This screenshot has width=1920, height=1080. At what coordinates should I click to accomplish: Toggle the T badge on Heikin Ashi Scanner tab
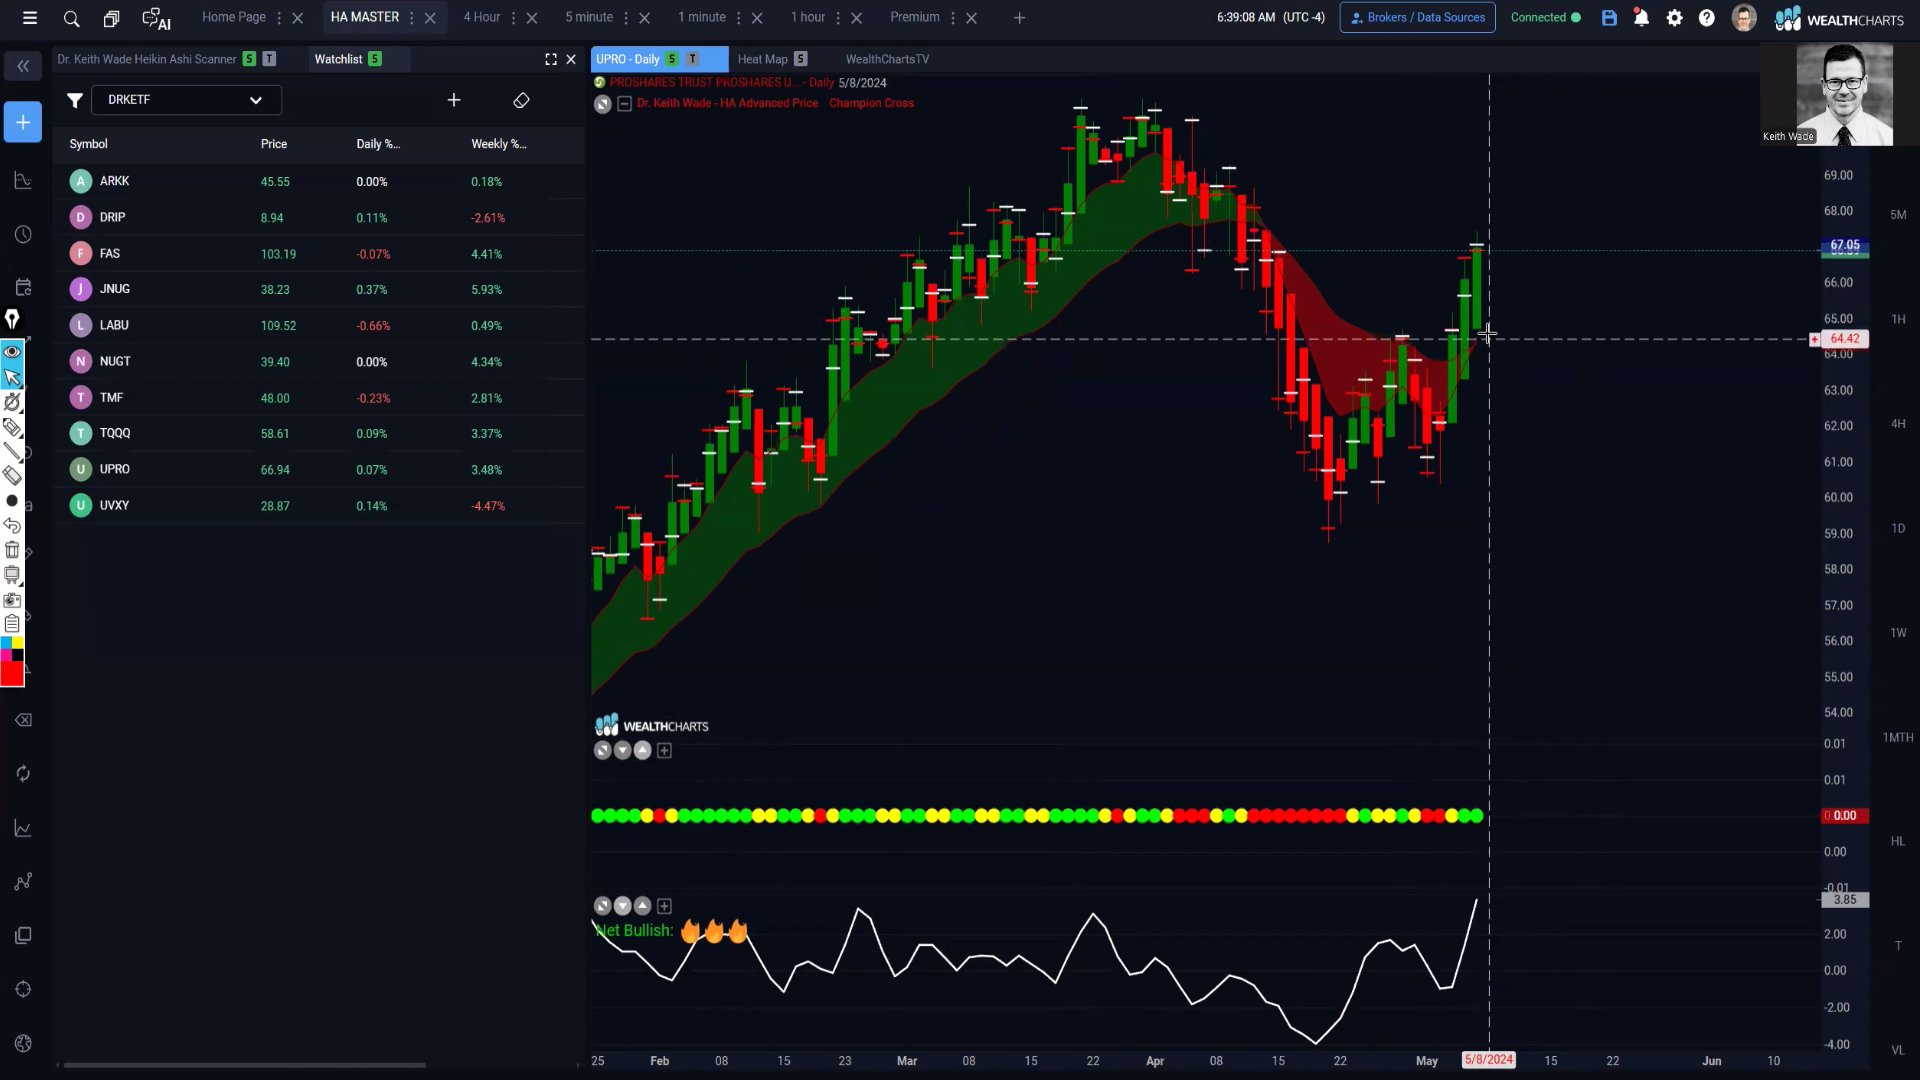pos(269,59)
